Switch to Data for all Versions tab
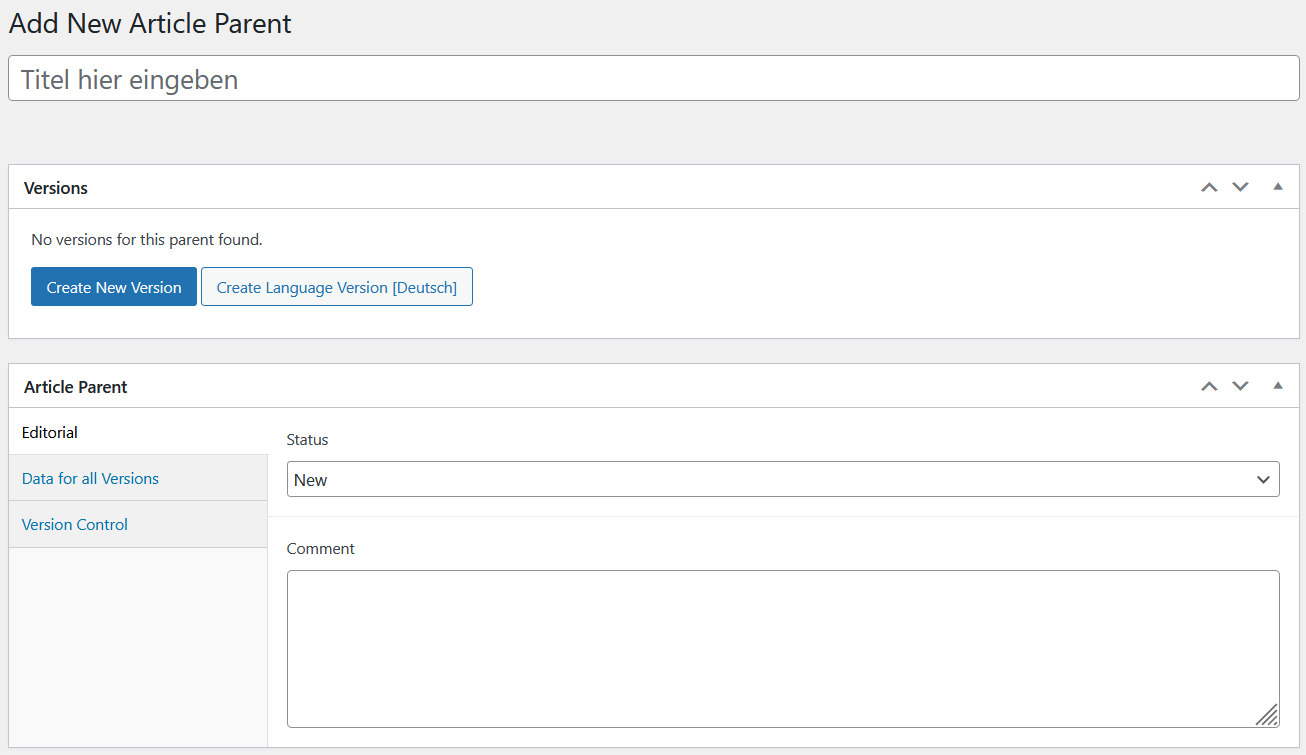This screenshot has height=755, width=1306. tap(138, 478)
